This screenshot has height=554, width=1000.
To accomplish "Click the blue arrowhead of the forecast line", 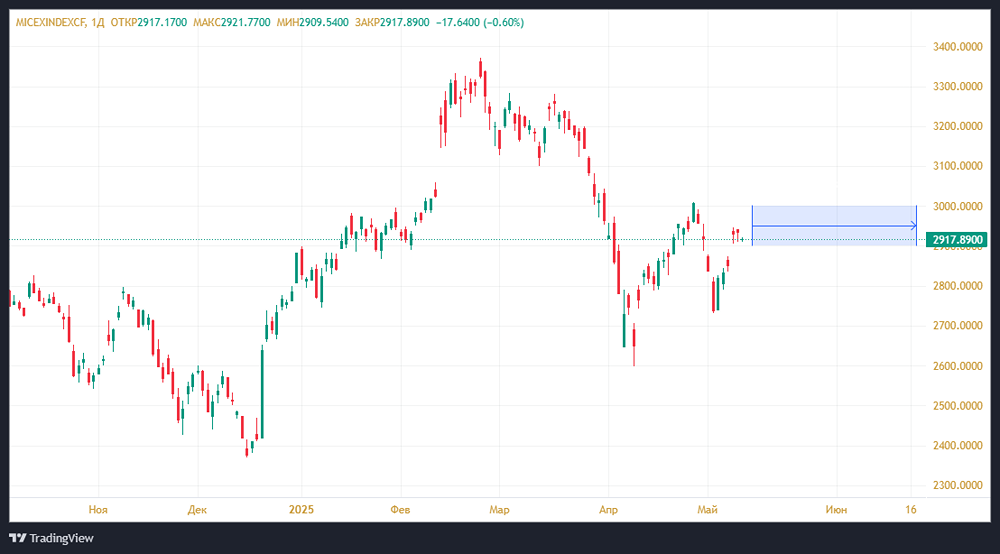I will pyautogui.click(x=912, y=226).
